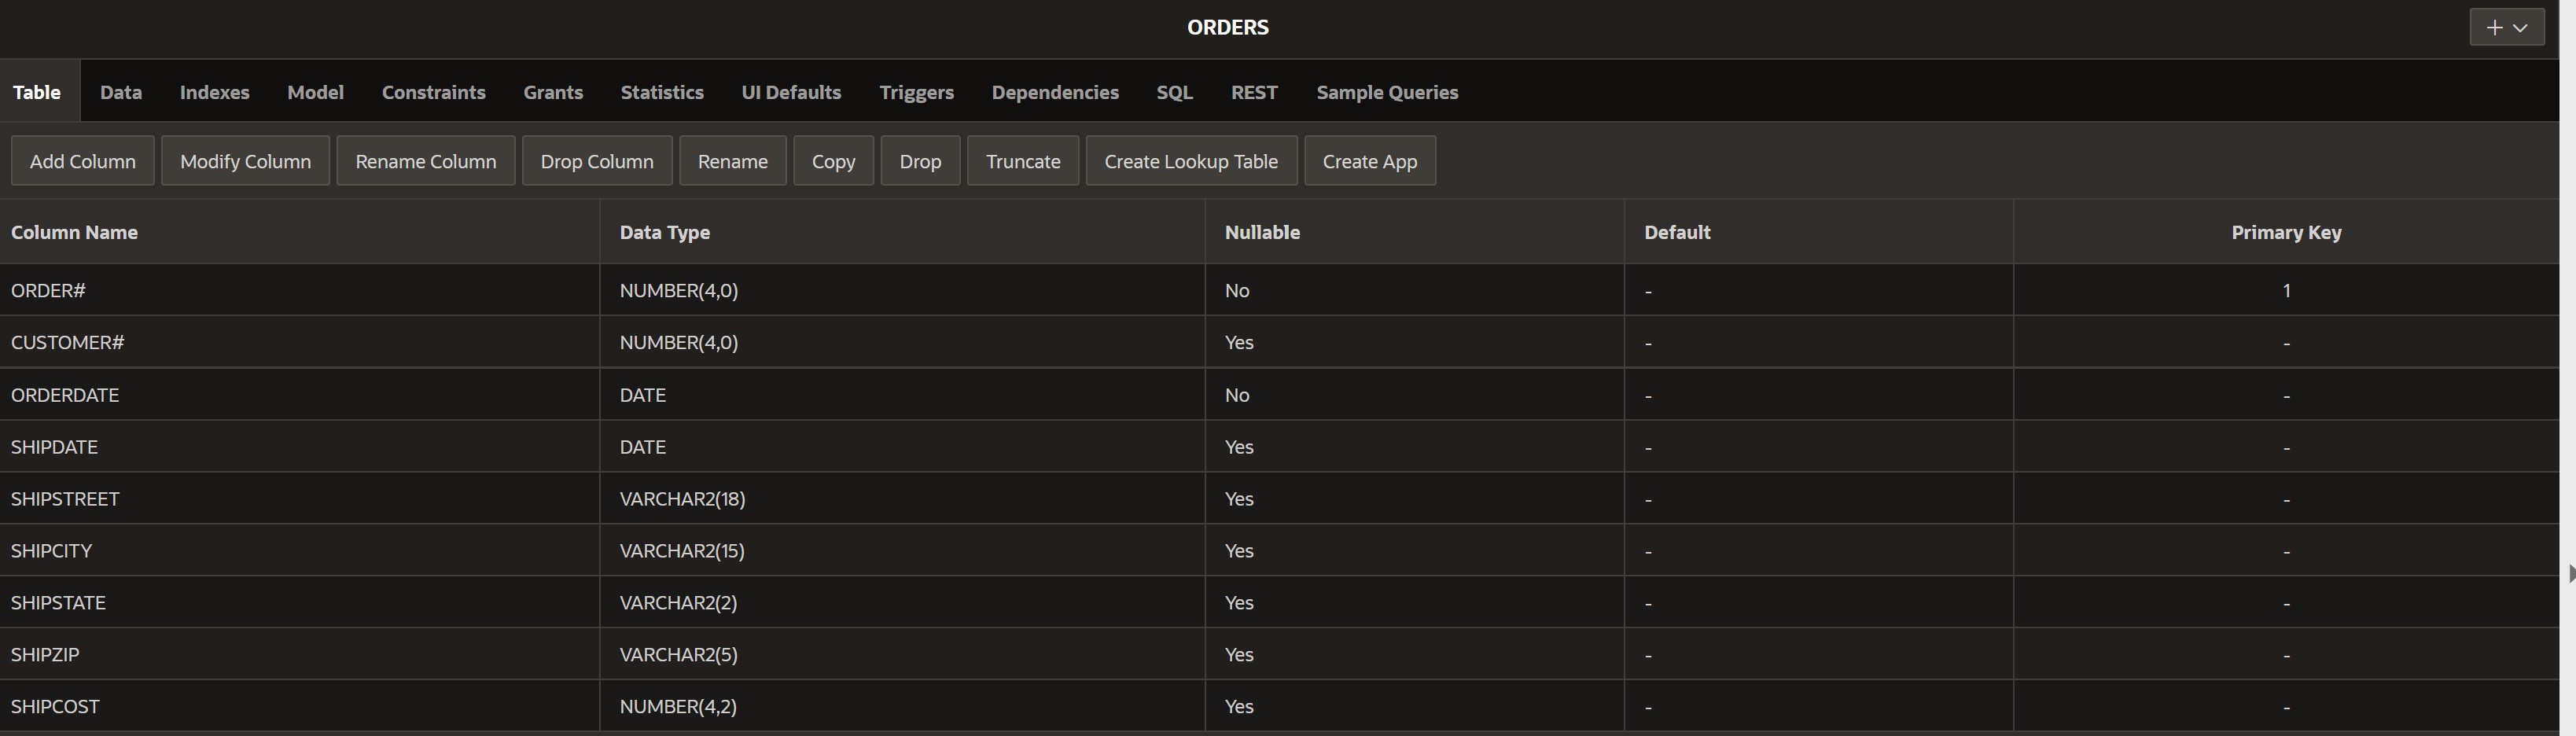View the Constraints tab
This screenshot has height=736, width=2576.
pyautogui.click(x=433, y=91)
